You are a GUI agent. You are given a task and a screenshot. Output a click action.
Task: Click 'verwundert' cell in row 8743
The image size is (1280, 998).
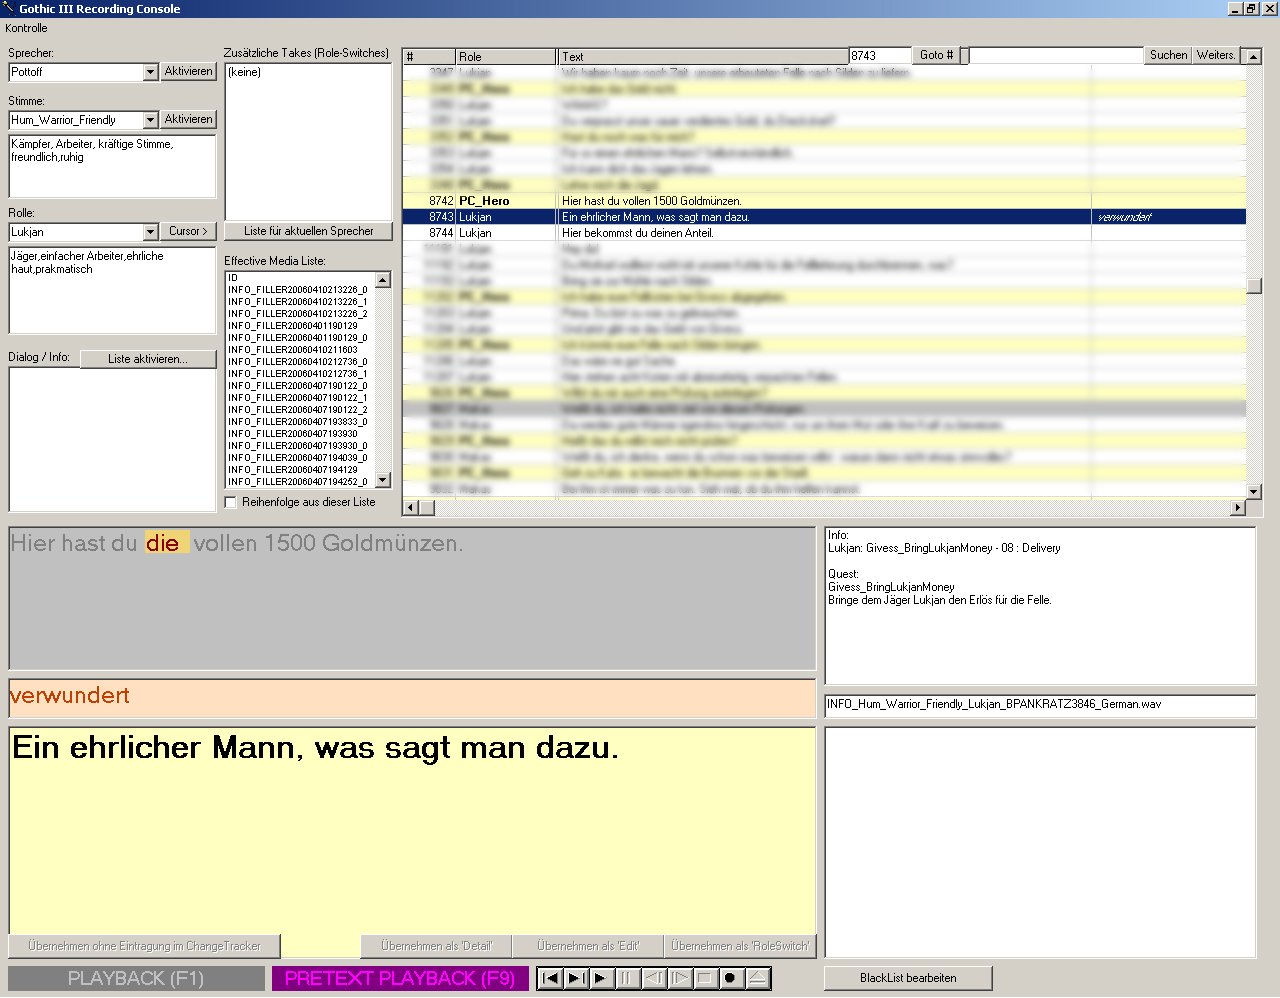[x=1168, y=217]
